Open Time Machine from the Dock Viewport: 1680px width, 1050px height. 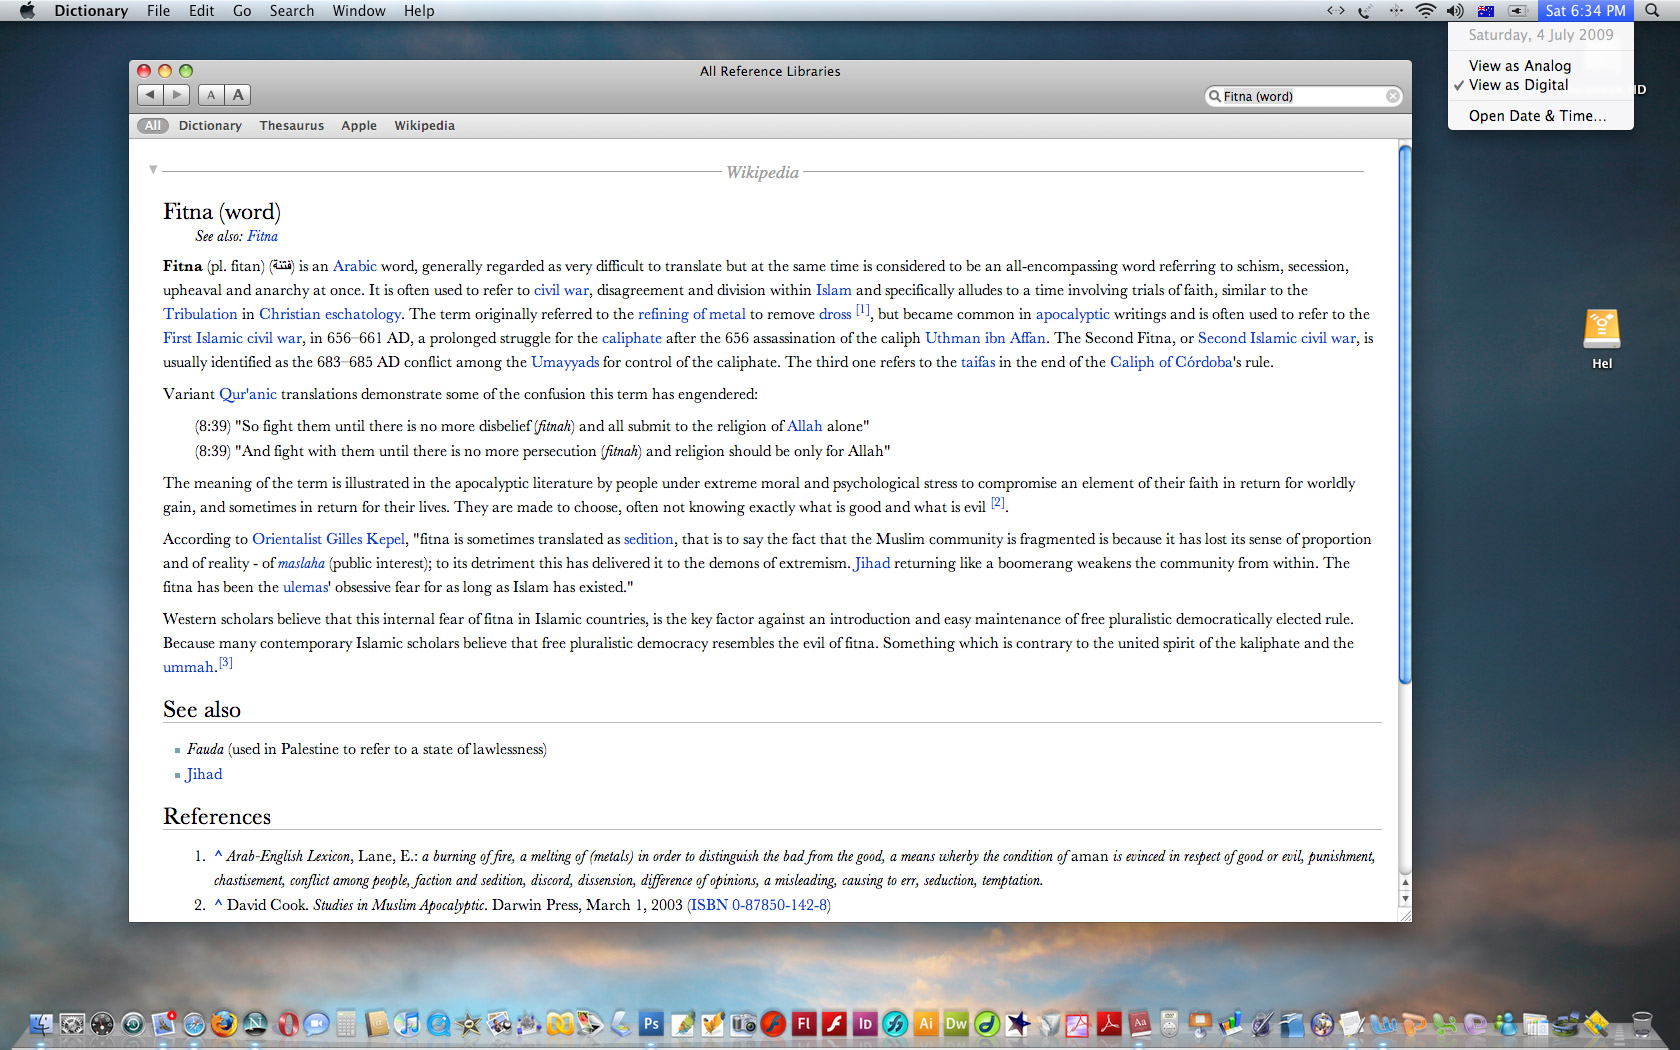point(133,1024)
